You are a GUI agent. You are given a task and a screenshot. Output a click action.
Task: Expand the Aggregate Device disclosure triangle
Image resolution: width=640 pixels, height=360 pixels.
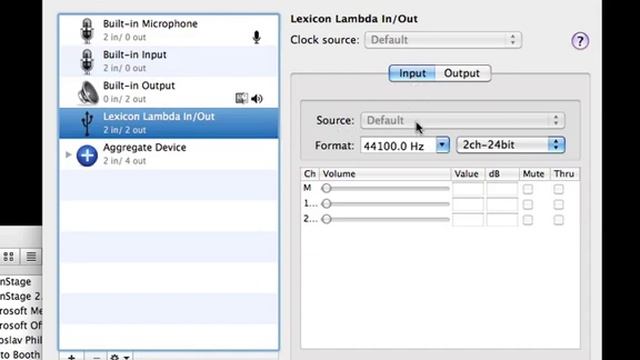coord(68,155)
